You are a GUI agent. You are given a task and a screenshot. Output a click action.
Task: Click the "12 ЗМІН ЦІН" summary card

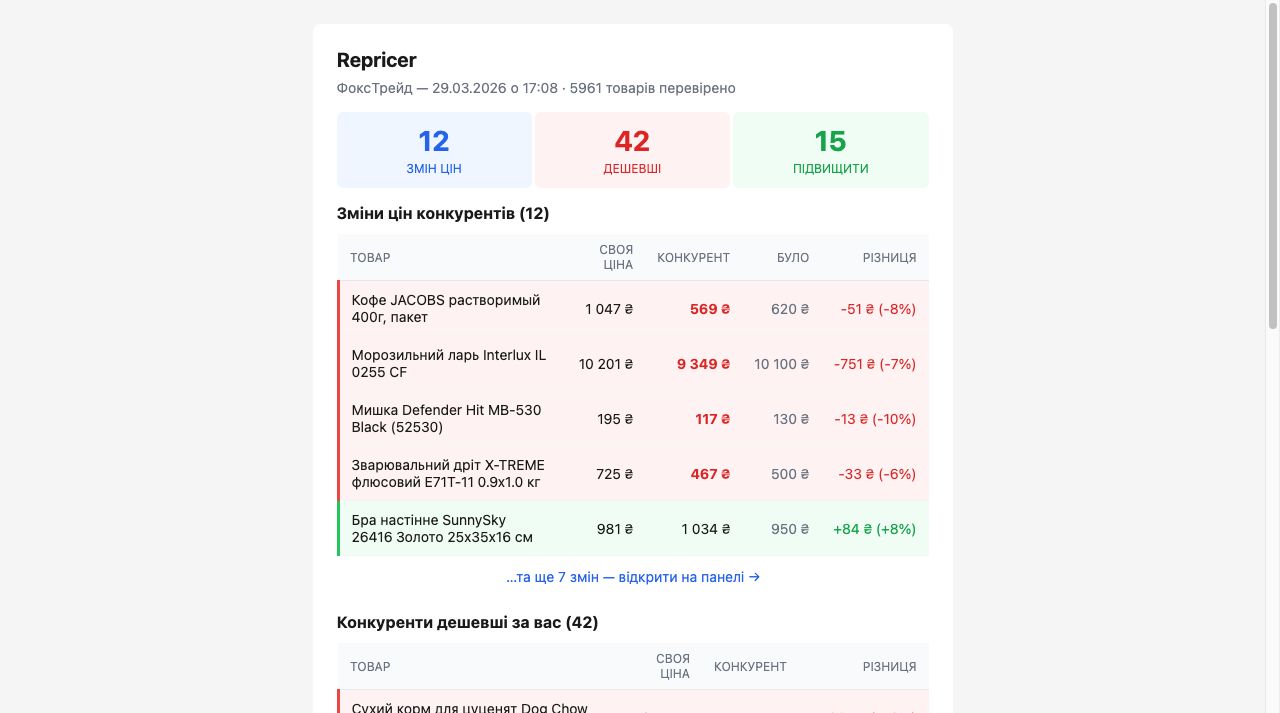click(x=434, y=149)
